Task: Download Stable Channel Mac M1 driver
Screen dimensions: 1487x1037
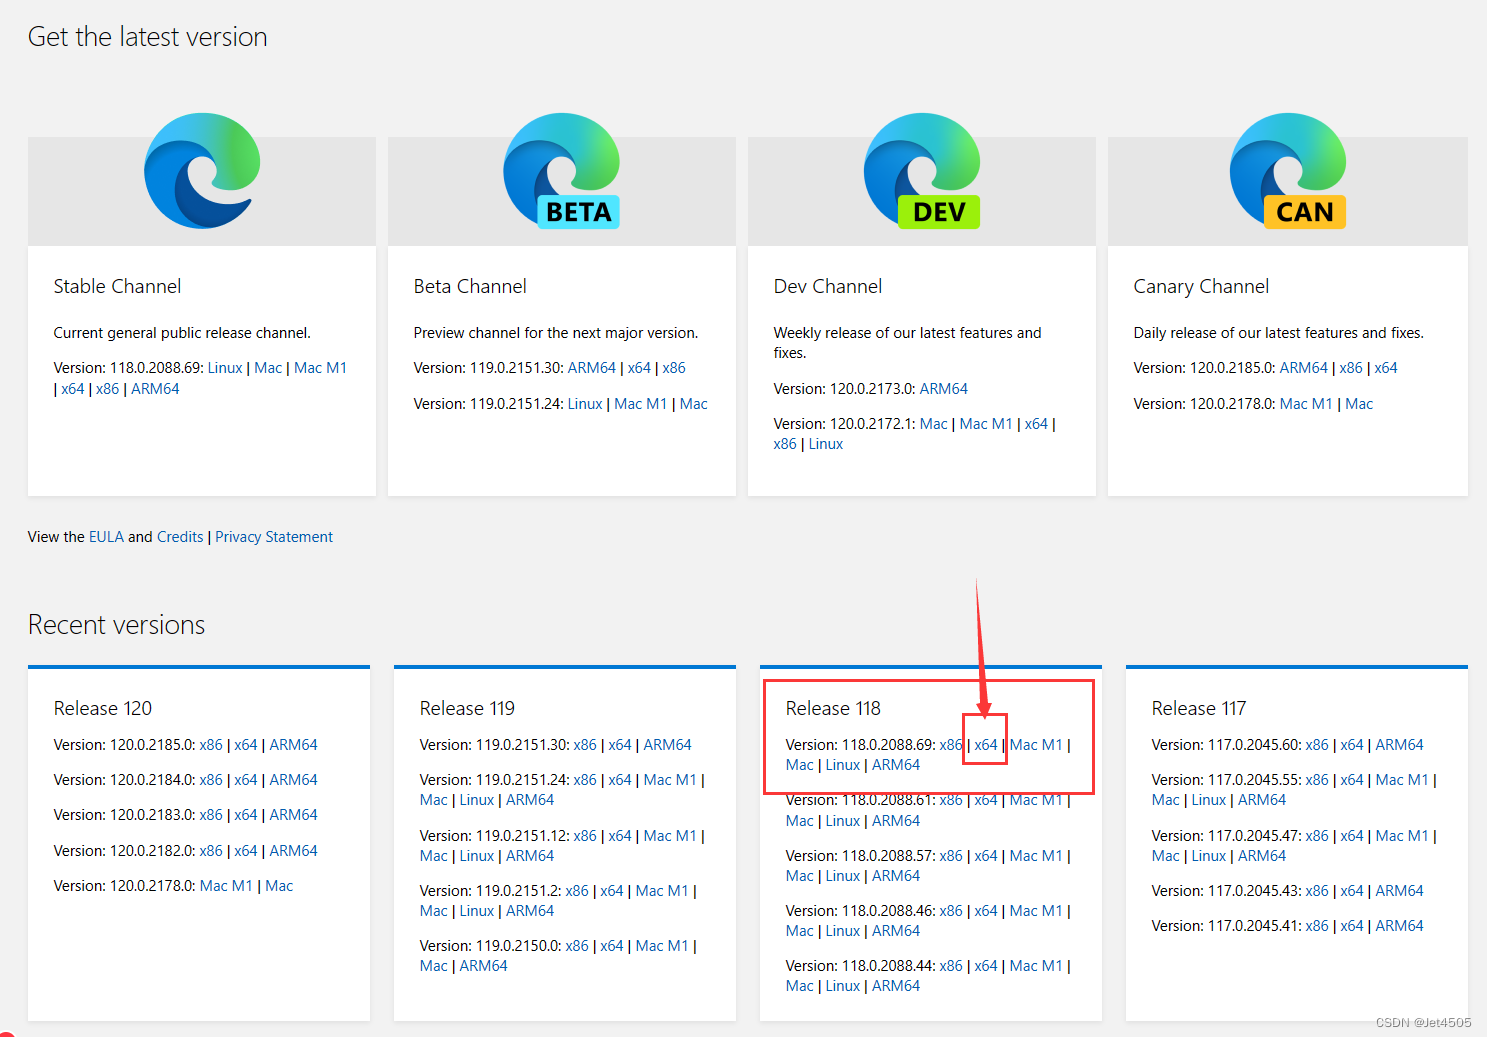Action: [320, 368]
